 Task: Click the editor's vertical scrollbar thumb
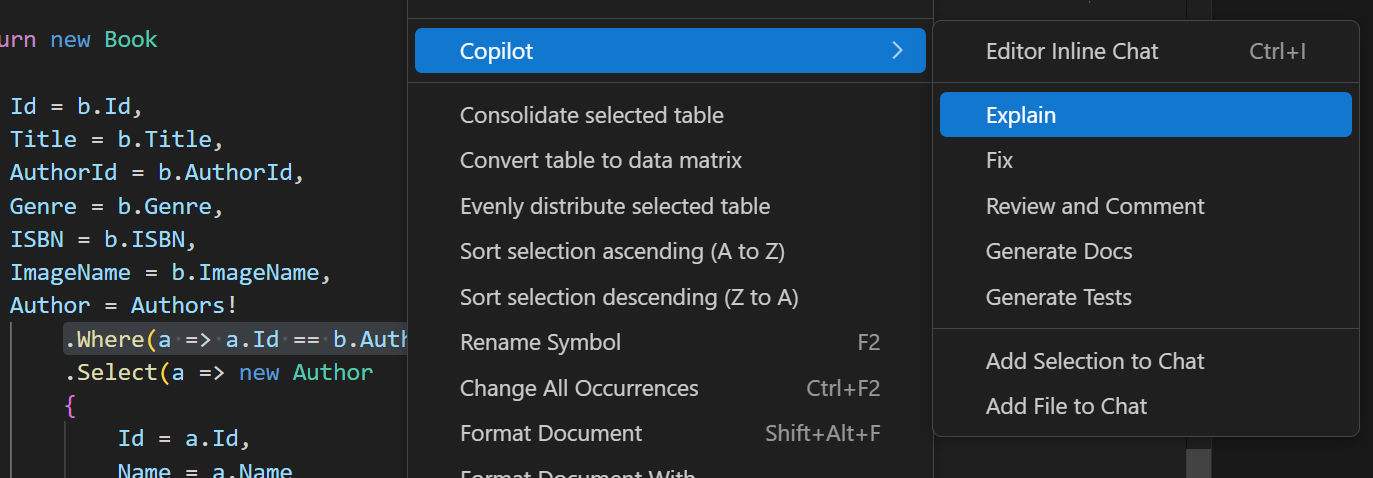click(x=1198, y=462)
